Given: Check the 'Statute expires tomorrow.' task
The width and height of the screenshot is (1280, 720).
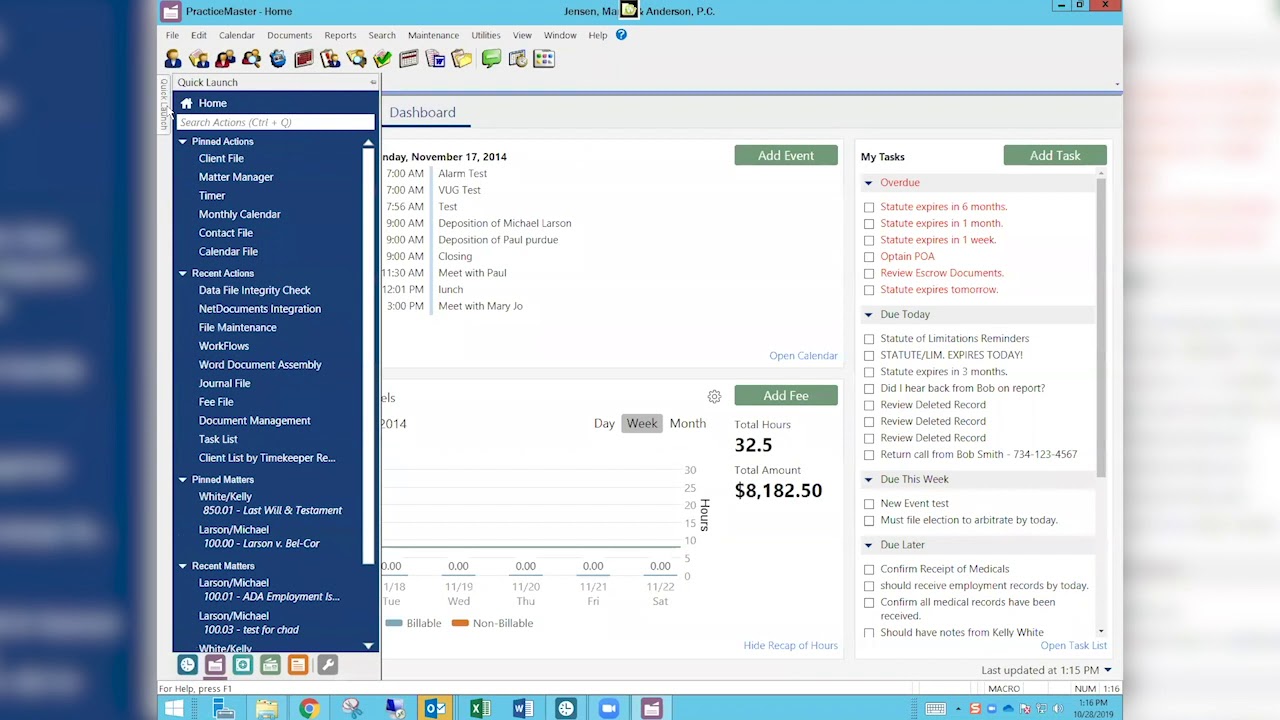Looking at the screenshot, I should 869,290.
